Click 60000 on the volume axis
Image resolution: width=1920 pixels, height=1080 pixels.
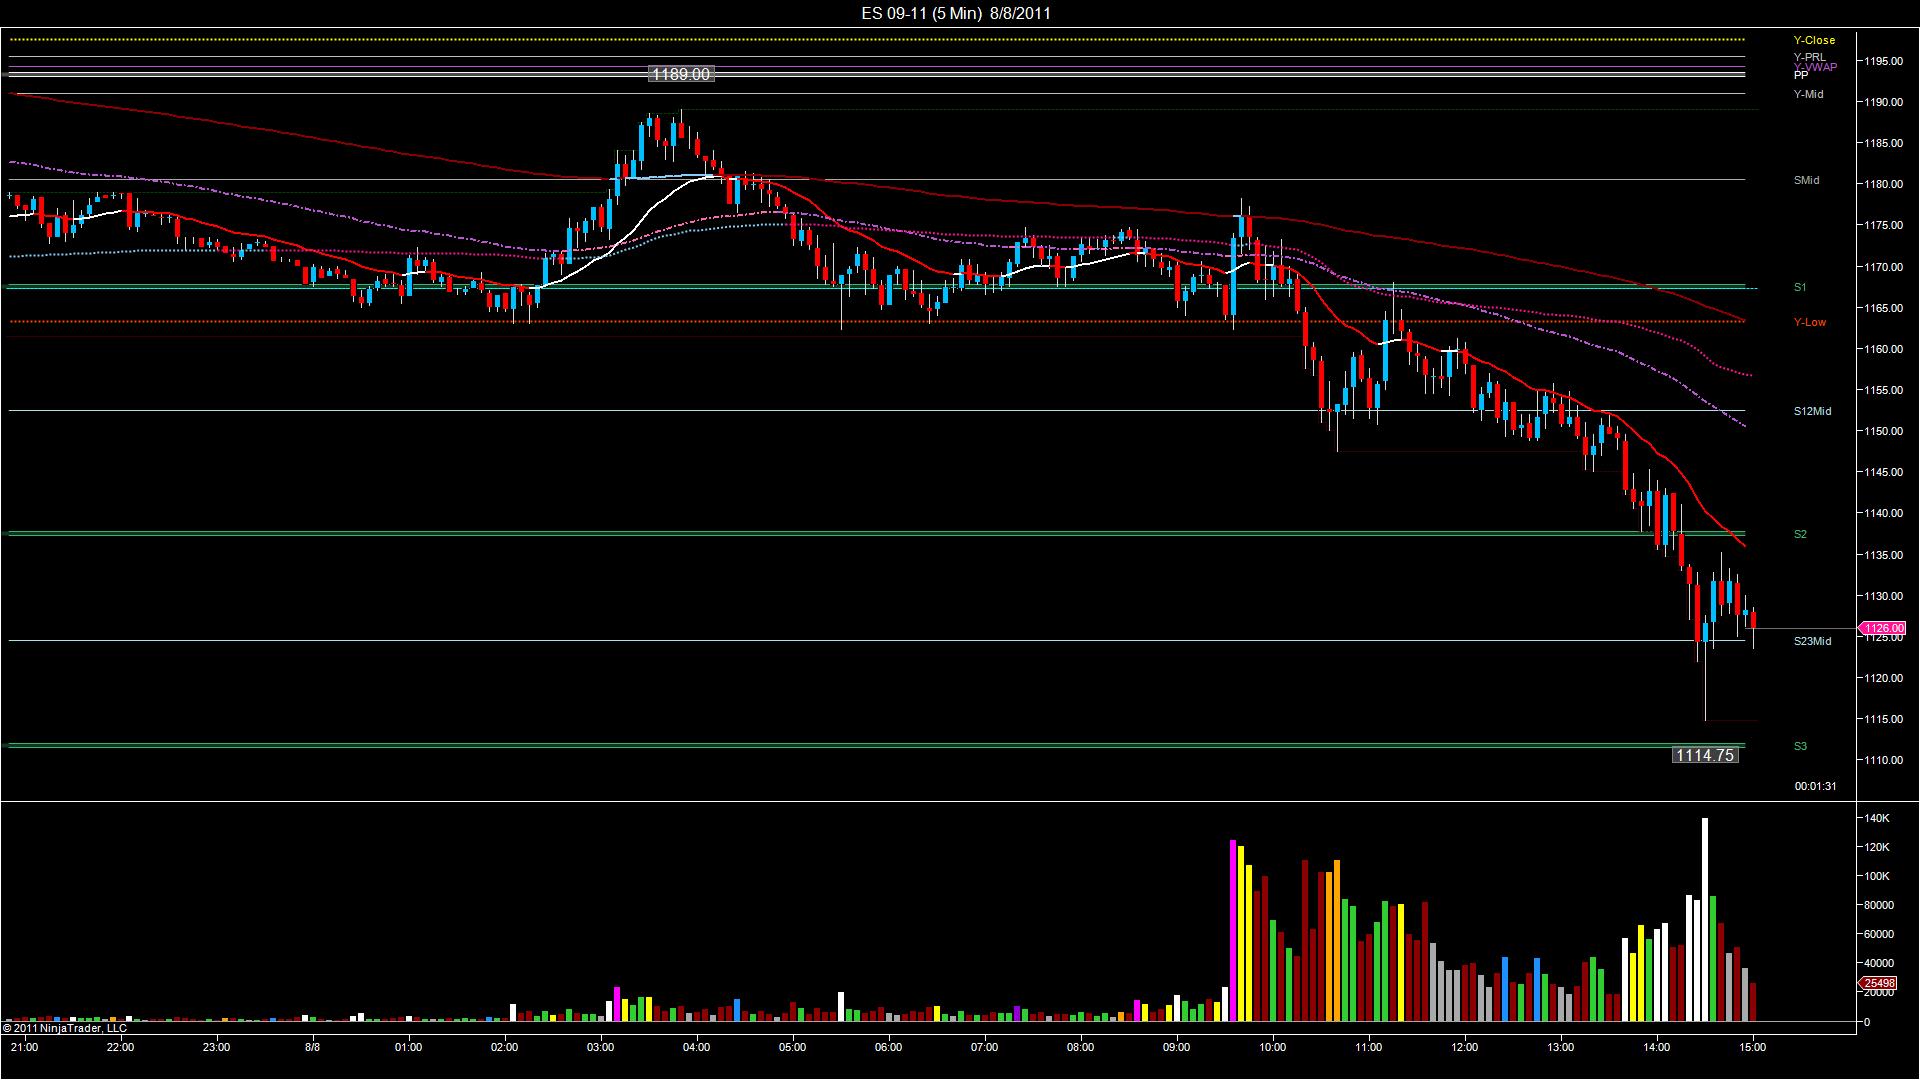[1879, 934]
